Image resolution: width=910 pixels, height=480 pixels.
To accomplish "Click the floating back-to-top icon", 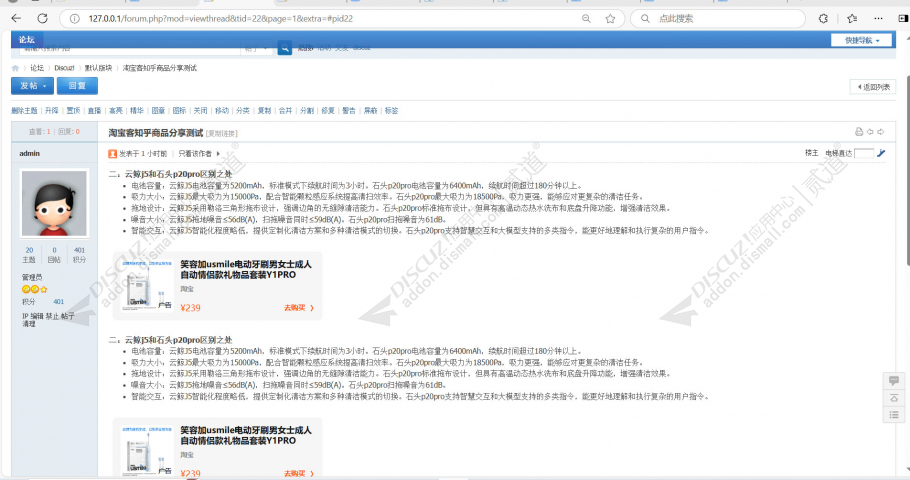I will pyautogui.click(x=894, y=398).
